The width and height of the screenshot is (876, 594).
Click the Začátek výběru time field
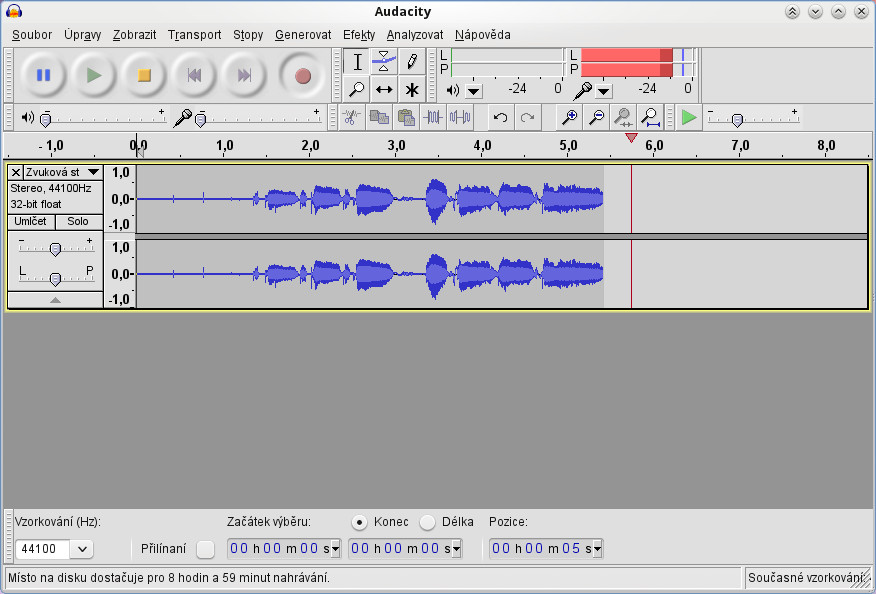[284, 549]
